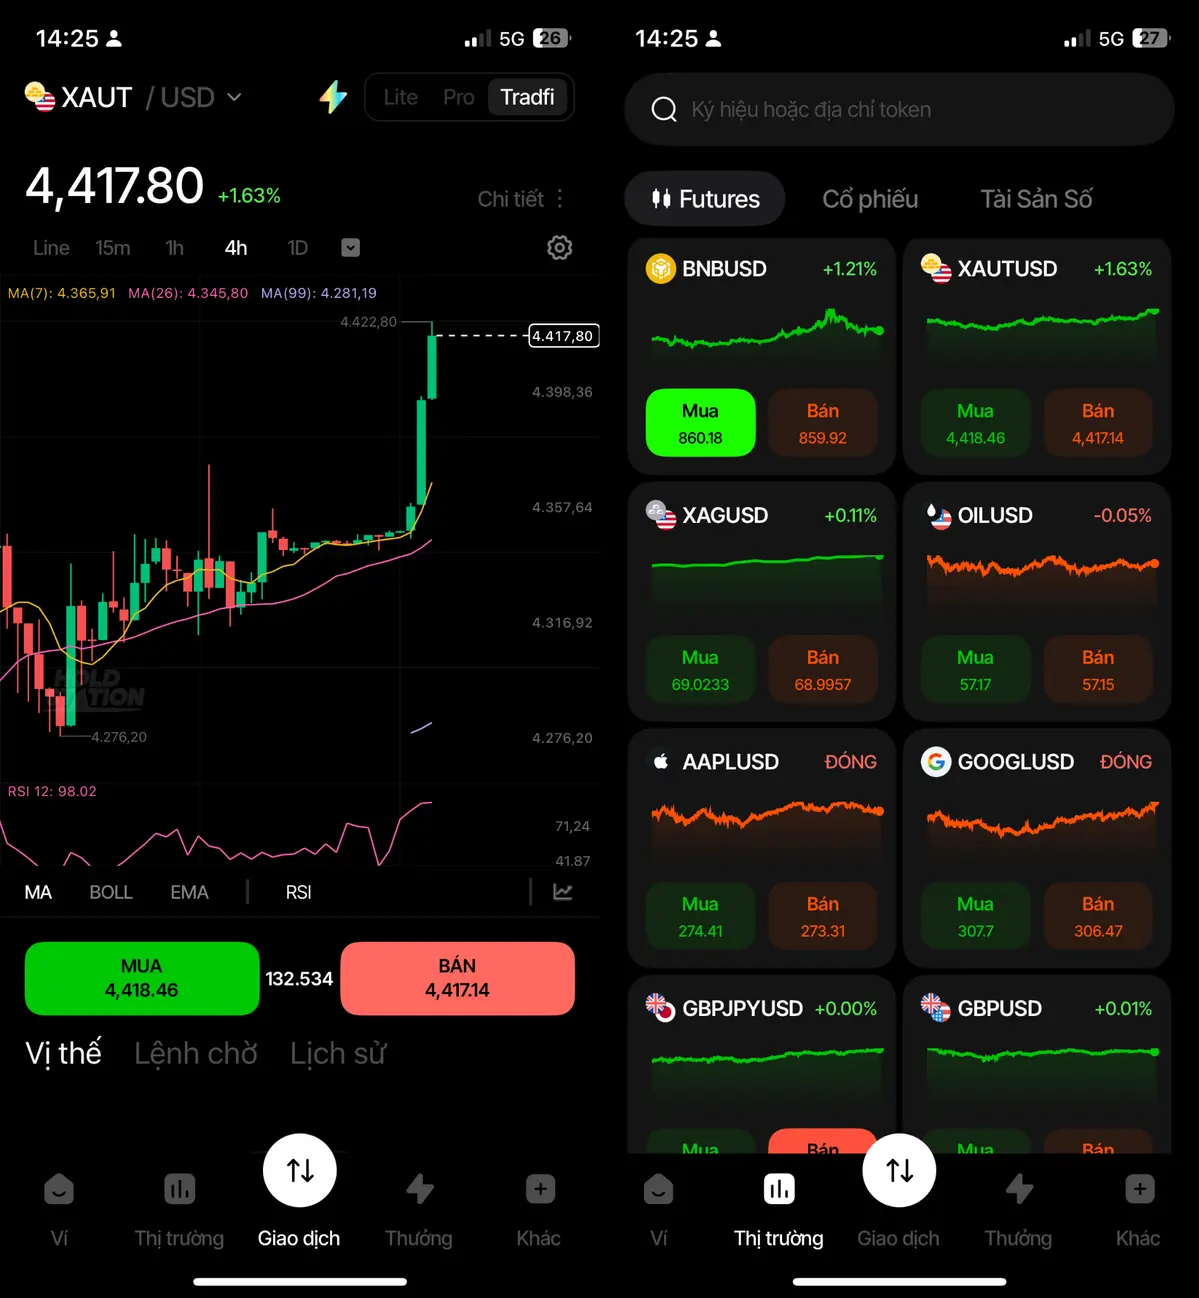The width and height of the screenshot is (1199, 1298).
Task: Tap the round swap-arrows Giao dịch button on the chart screen
Action: click(300, 1170)
